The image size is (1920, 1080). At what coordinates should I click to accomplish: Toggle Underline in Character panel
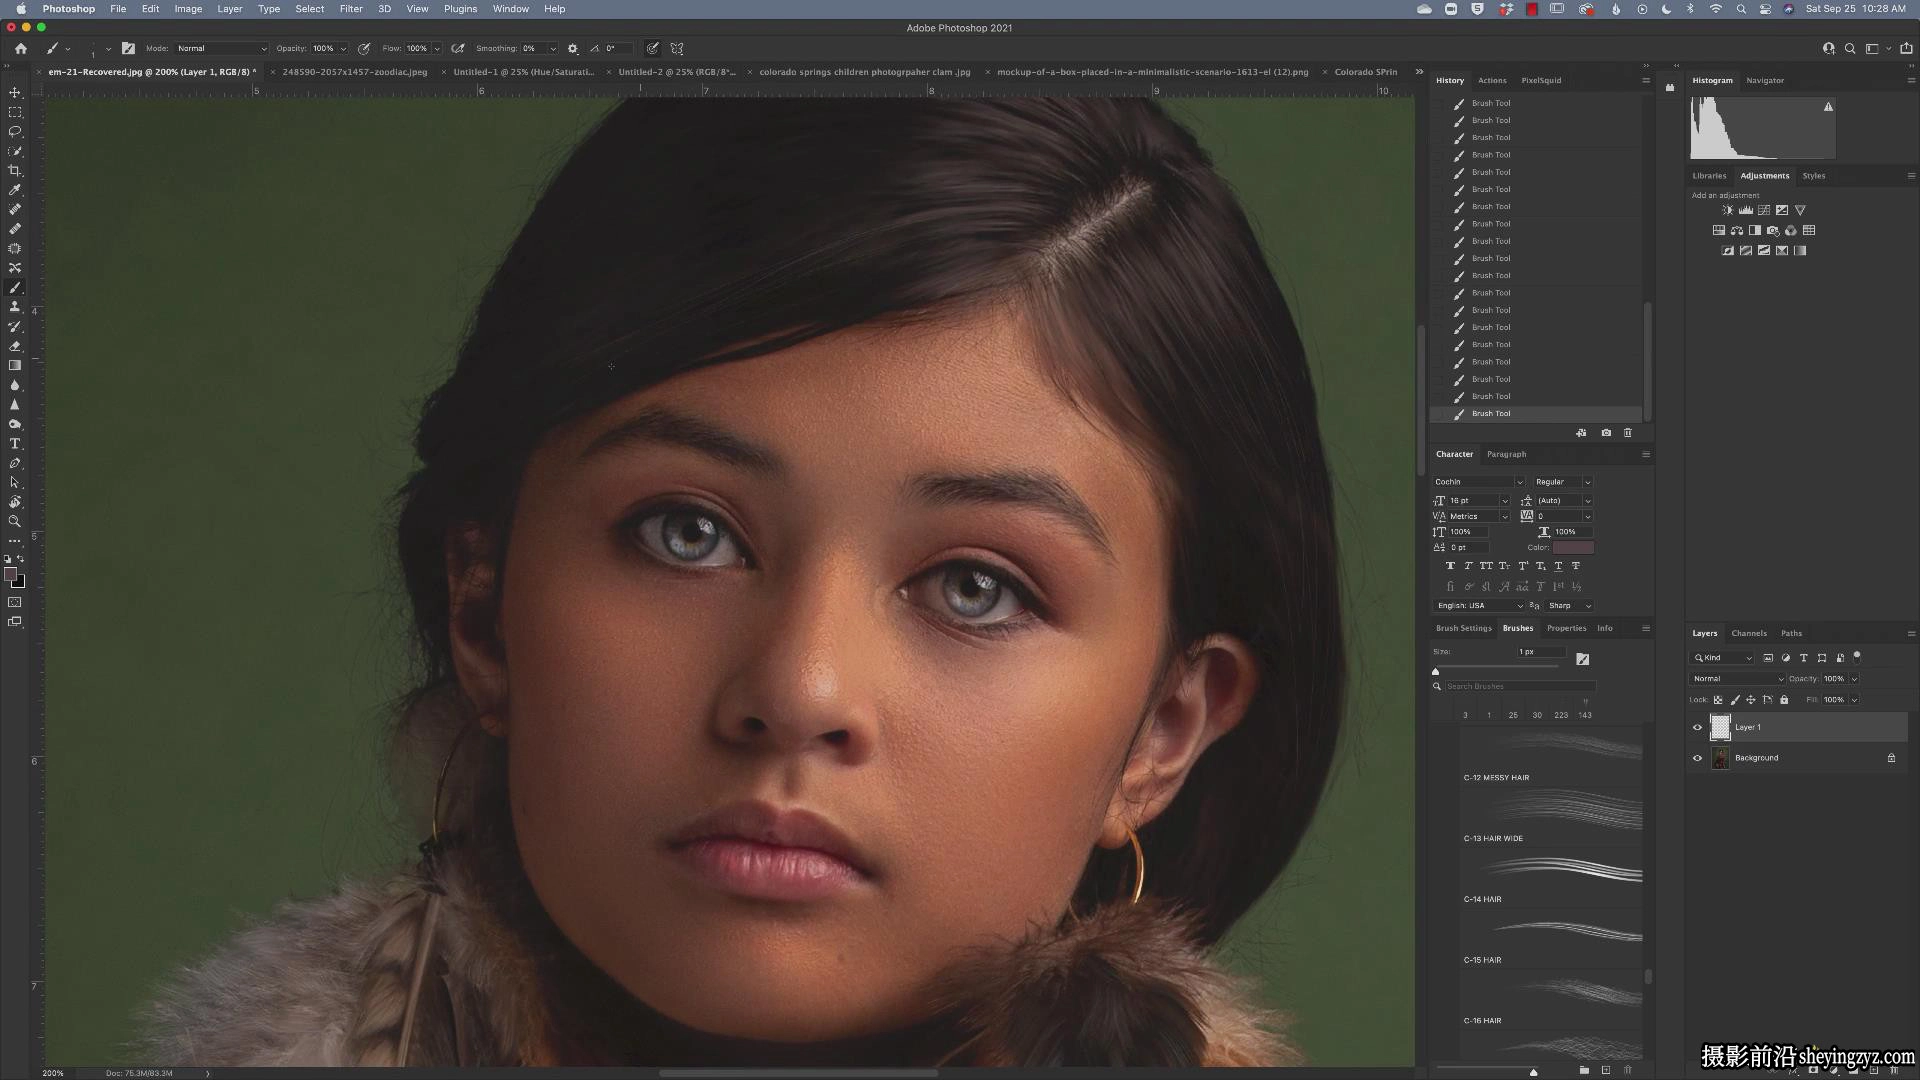(1558, 566)
